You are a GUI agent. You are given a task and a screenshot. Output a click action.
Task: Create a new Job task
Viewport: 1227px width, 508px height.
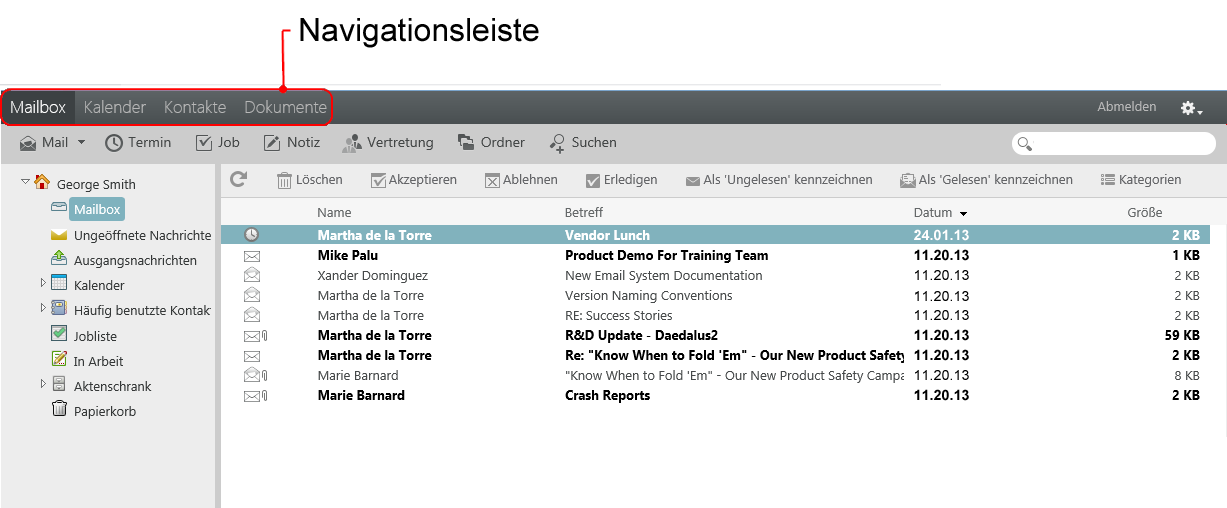pos(217,143)
